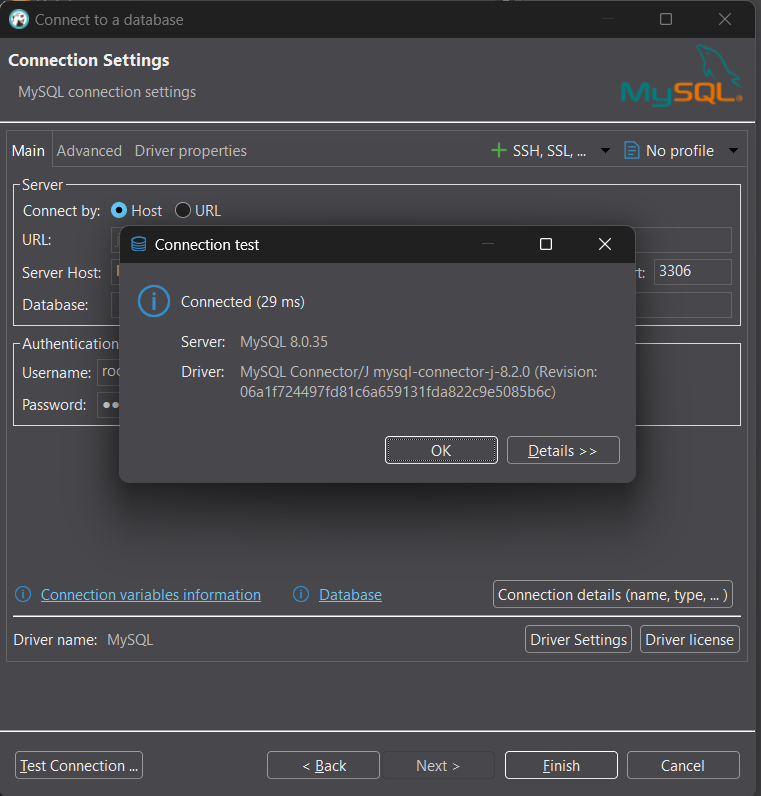Click the Password input field

(108, 405)
